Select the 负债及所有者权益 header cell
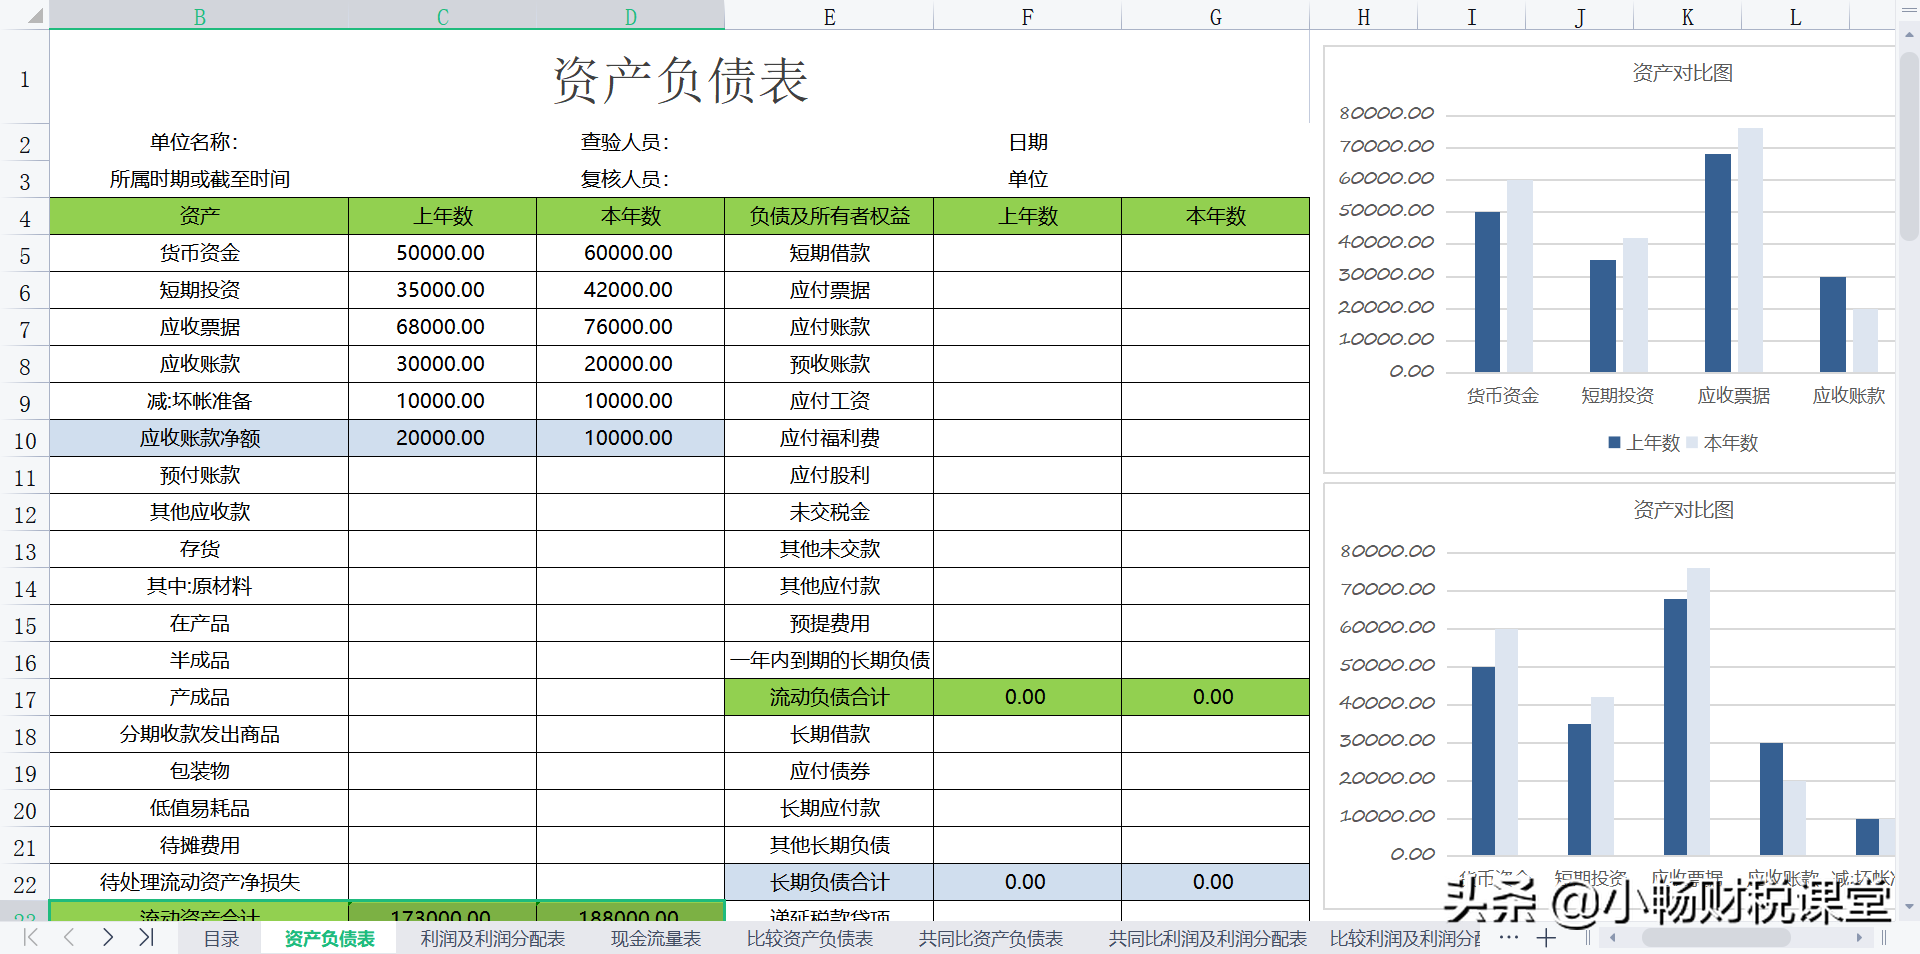 click(x=829, y=216)
